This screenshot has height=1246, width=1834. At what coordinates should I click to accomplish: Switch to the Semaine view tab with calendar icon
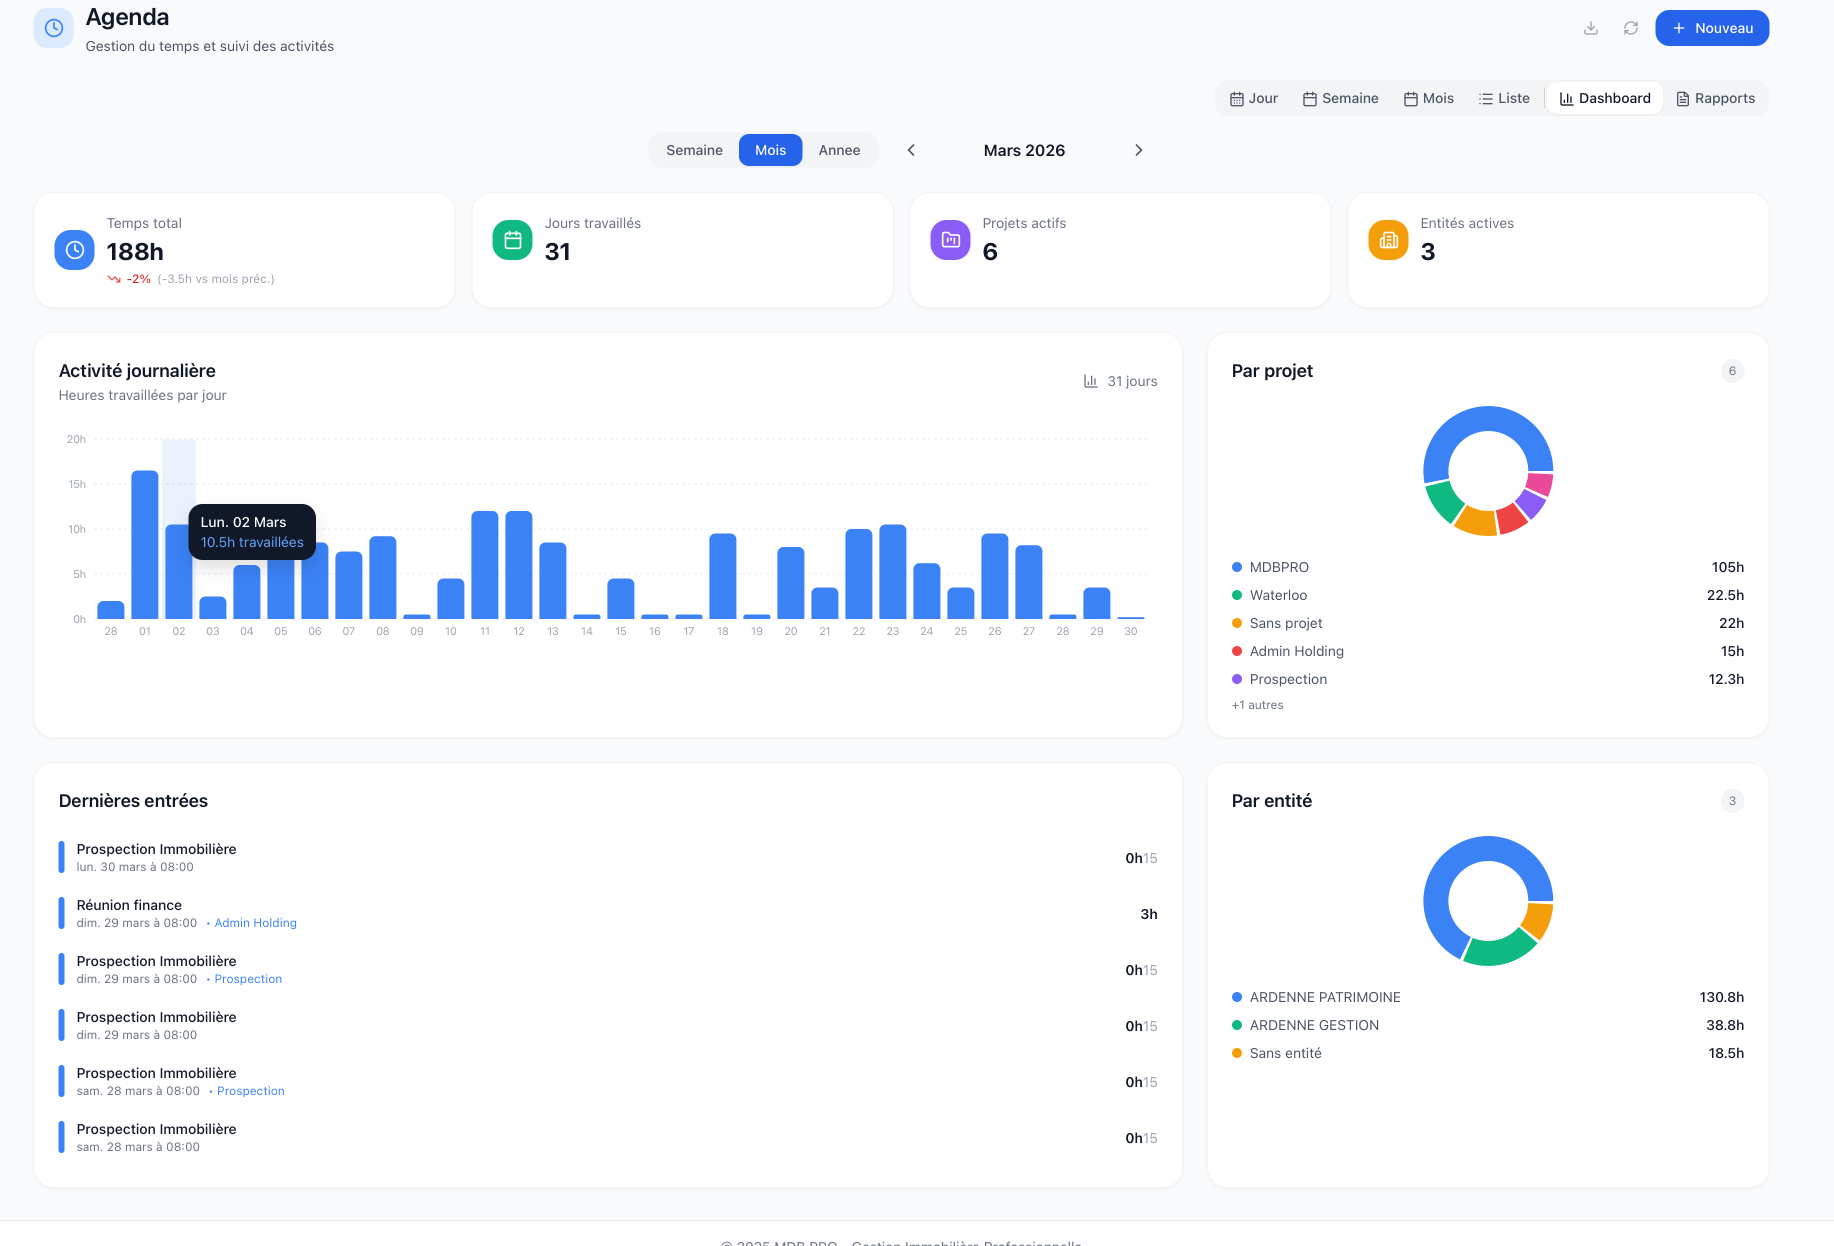(x=1340, y=98)
